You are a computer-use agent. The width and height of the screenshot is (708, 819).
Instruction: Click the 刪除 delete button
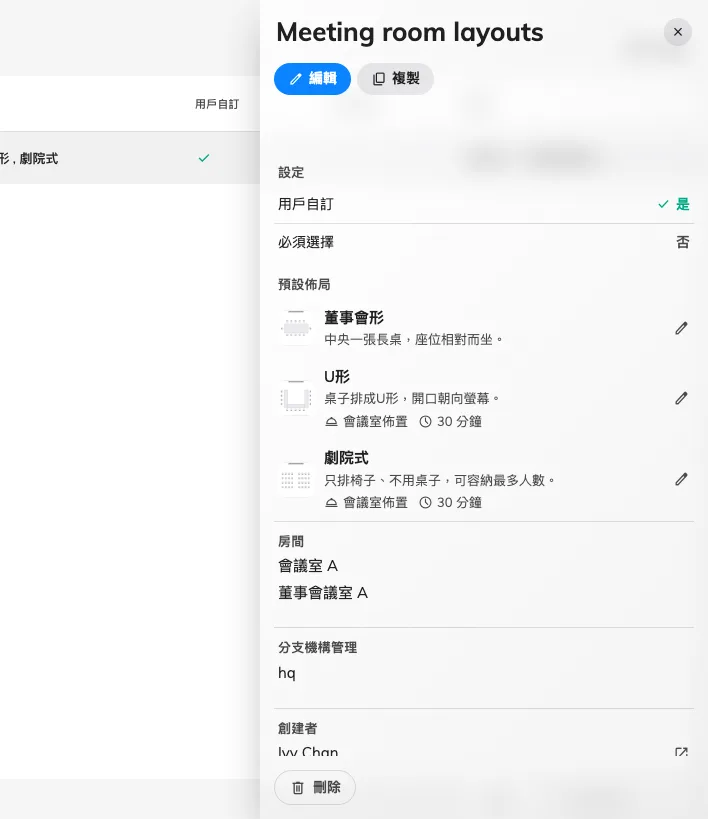coord(315,787)
